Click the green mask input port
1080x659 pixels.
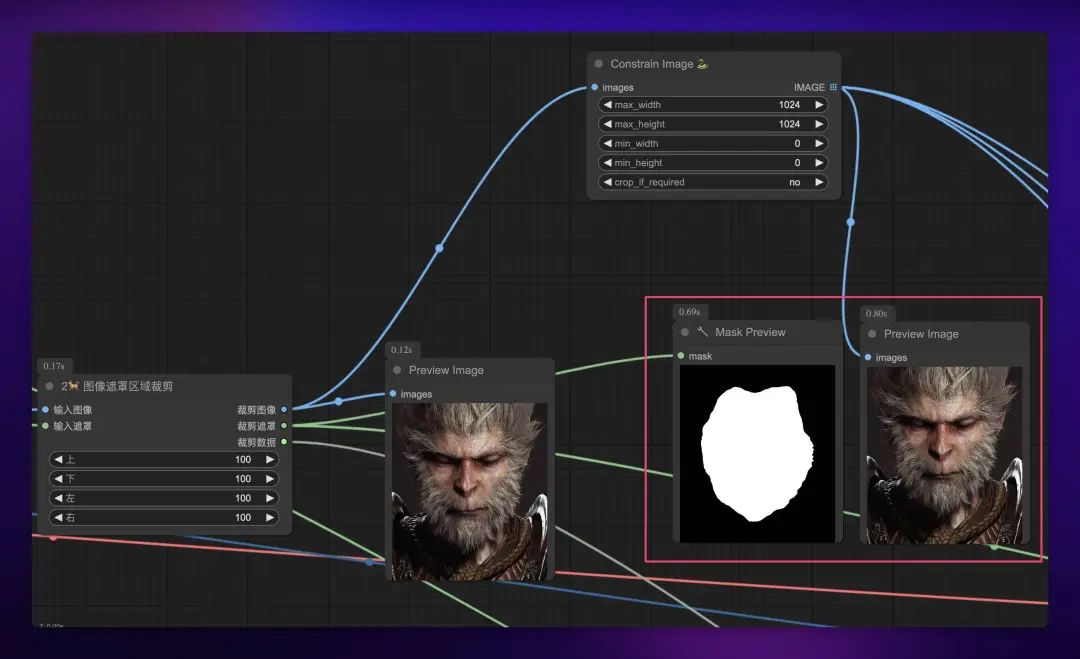[681, 356]
